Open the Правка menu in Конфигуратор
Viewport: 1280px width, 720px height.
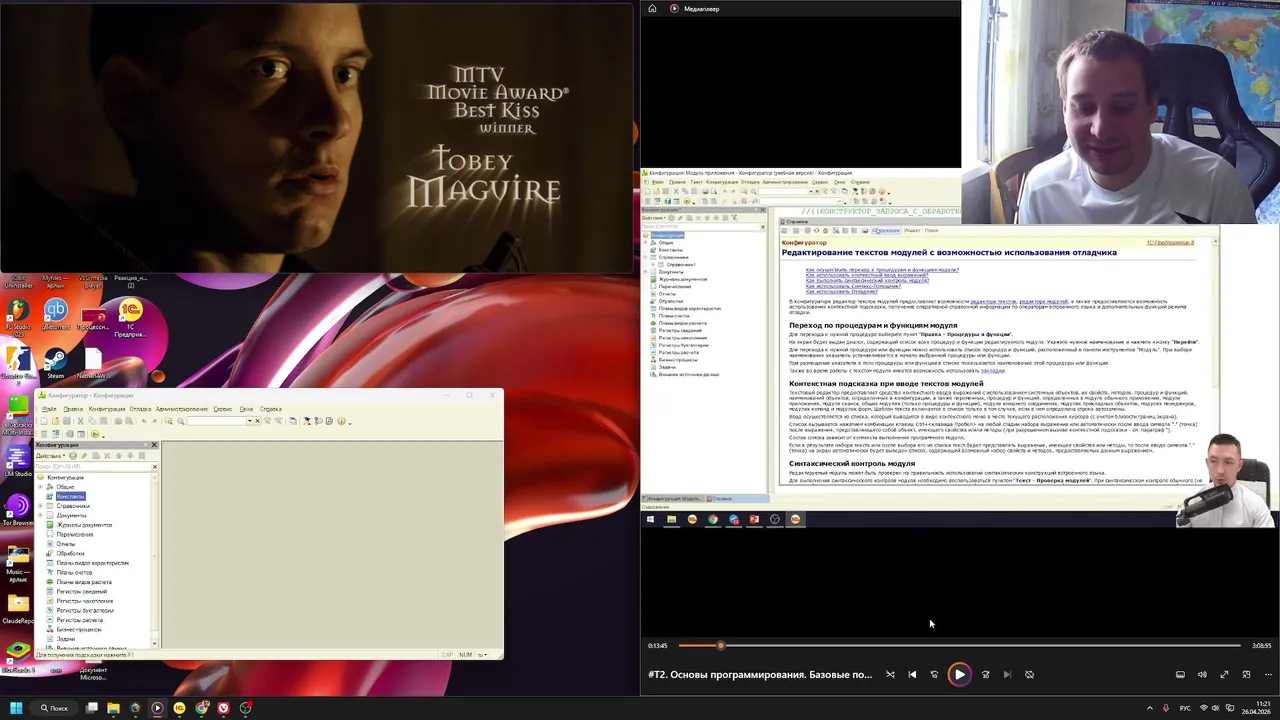click(x=72, y=409)
